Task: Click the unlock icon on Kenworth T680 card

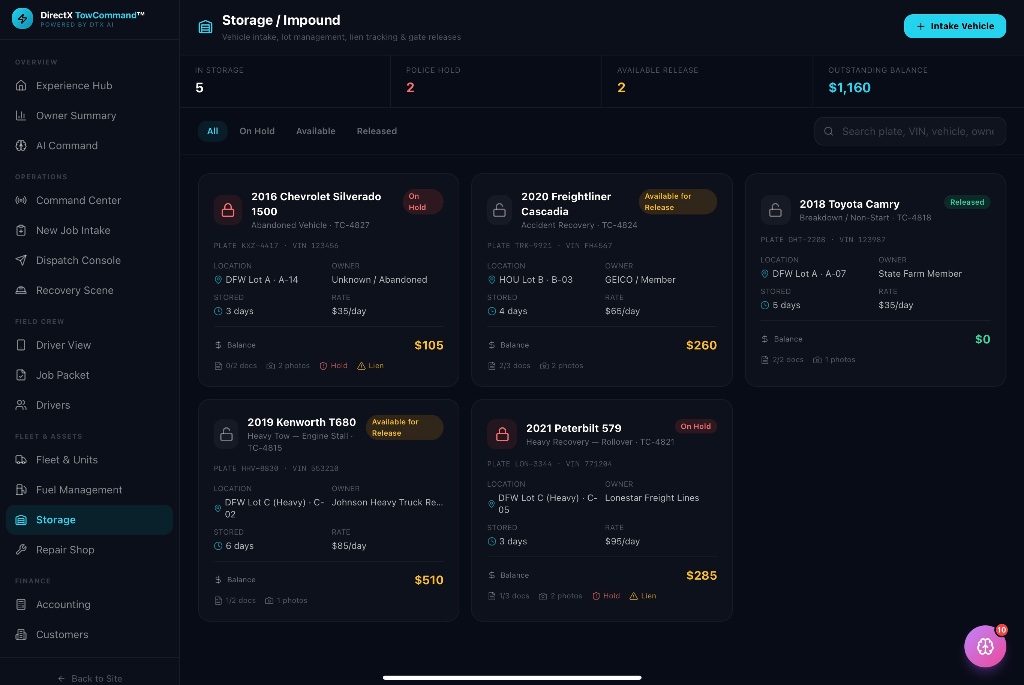Action: (226, 434)
